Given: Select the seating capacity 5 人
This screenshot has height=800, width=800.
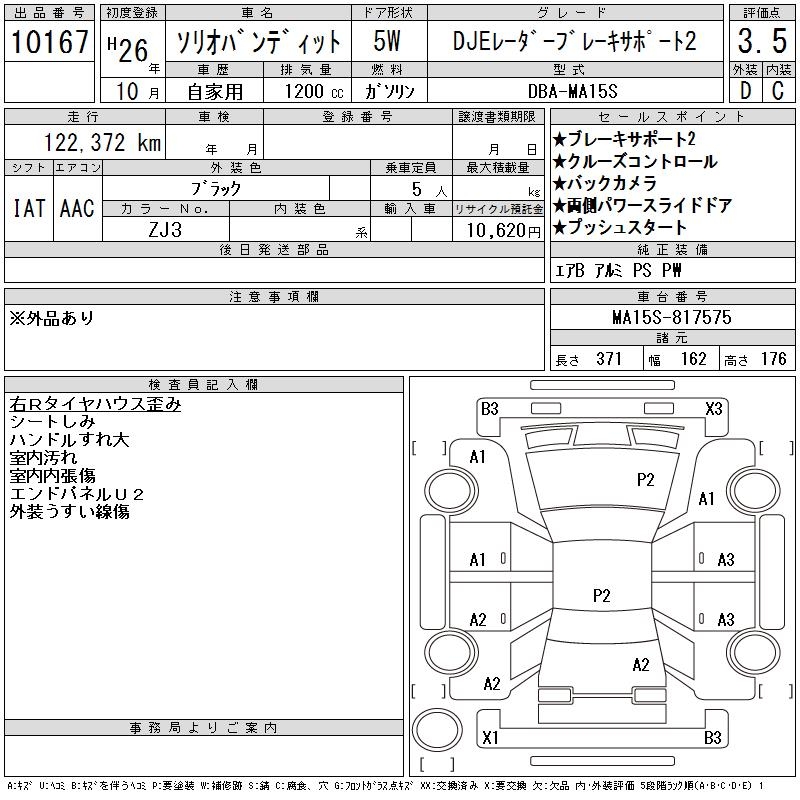Looking at the screenshot, I should [x=429, y=190].
